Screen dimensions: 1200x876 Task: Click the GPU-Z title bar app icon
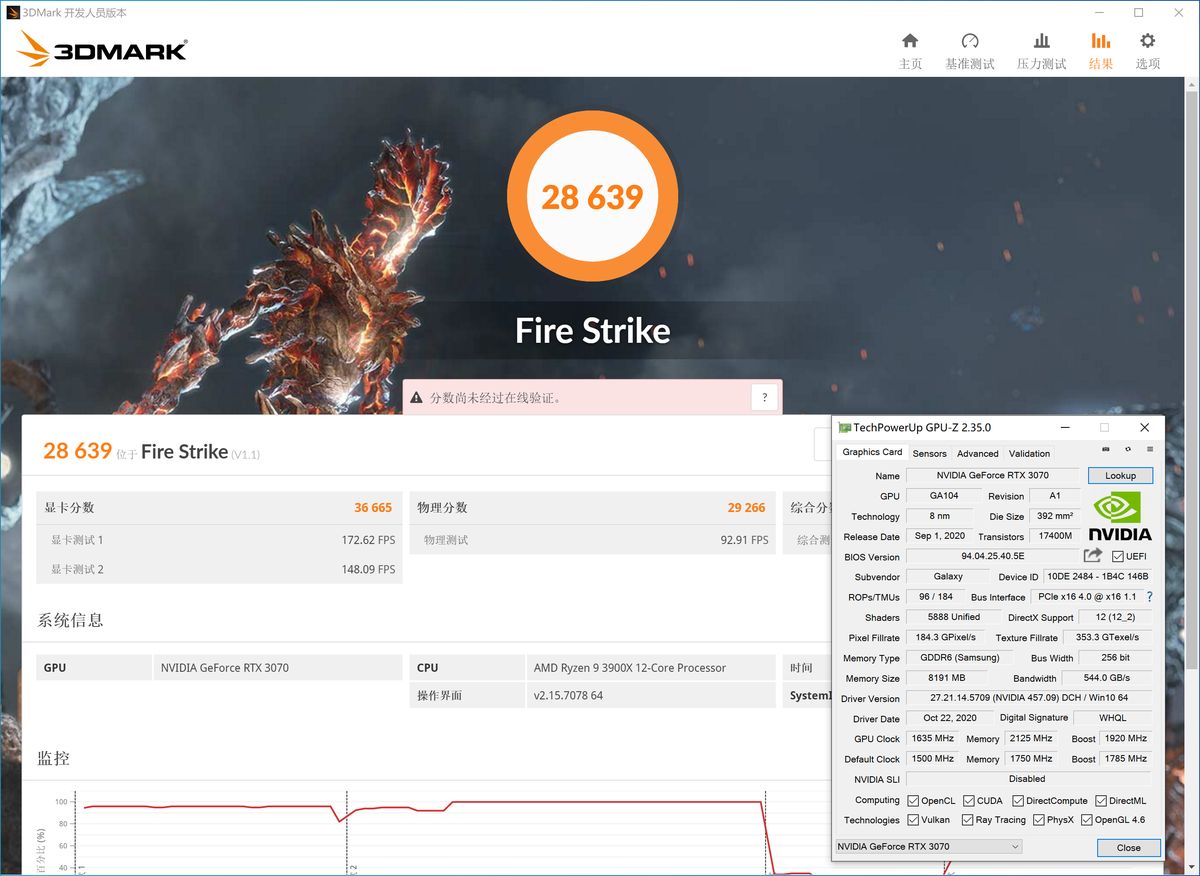pos(844,427)
